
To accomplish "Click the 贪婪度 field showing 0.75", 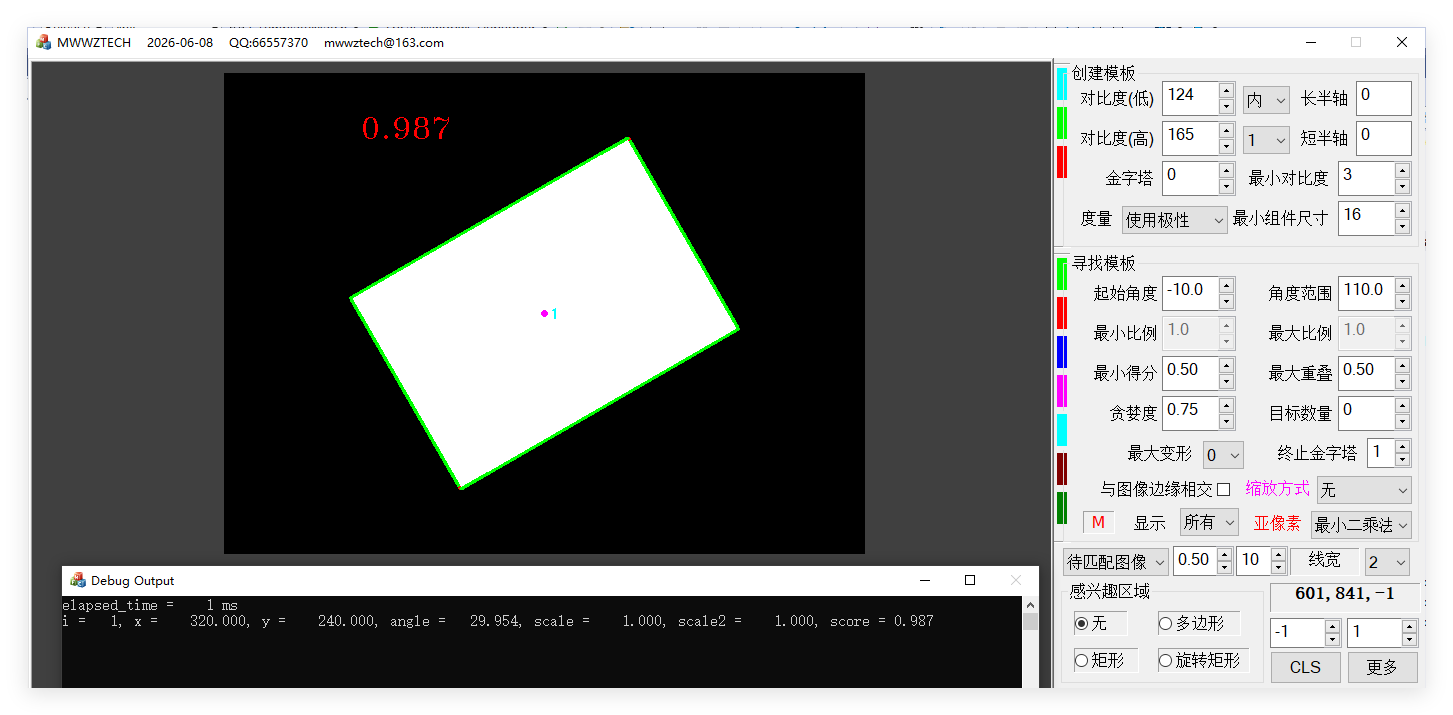I will tap(1190, 413).
